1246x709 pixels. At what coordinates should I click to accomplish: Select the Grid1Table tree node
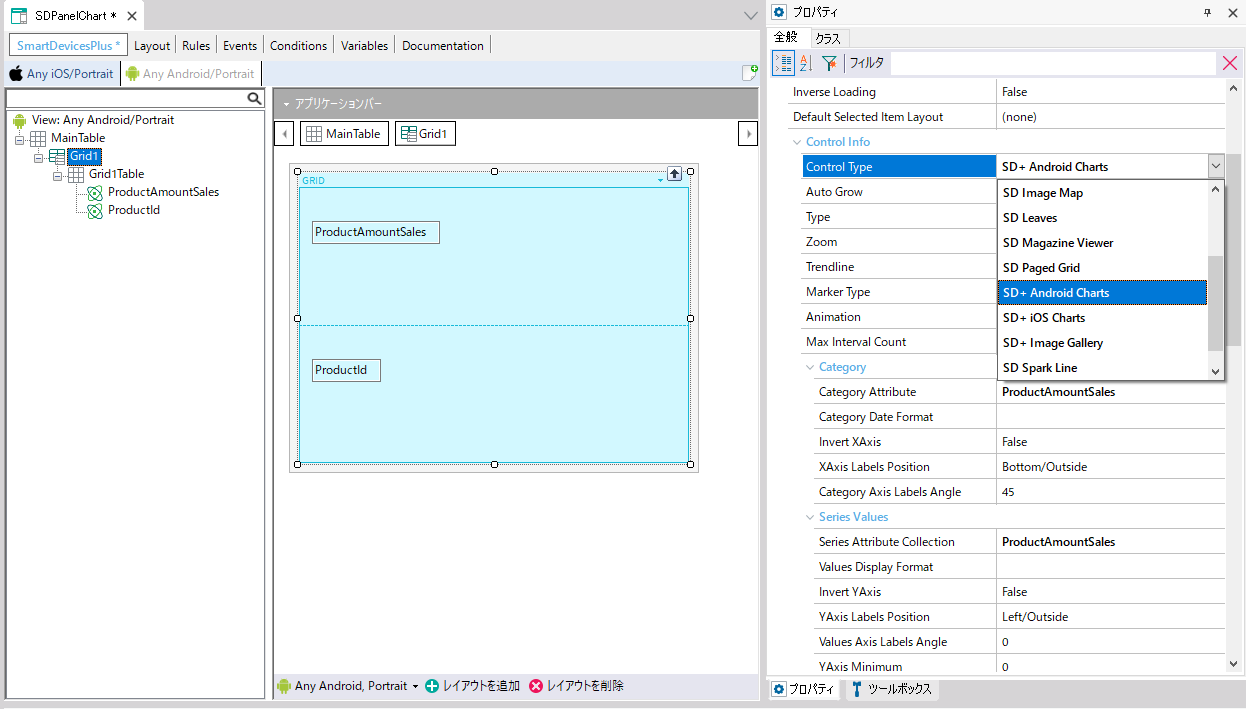click(x=116, y=174)
